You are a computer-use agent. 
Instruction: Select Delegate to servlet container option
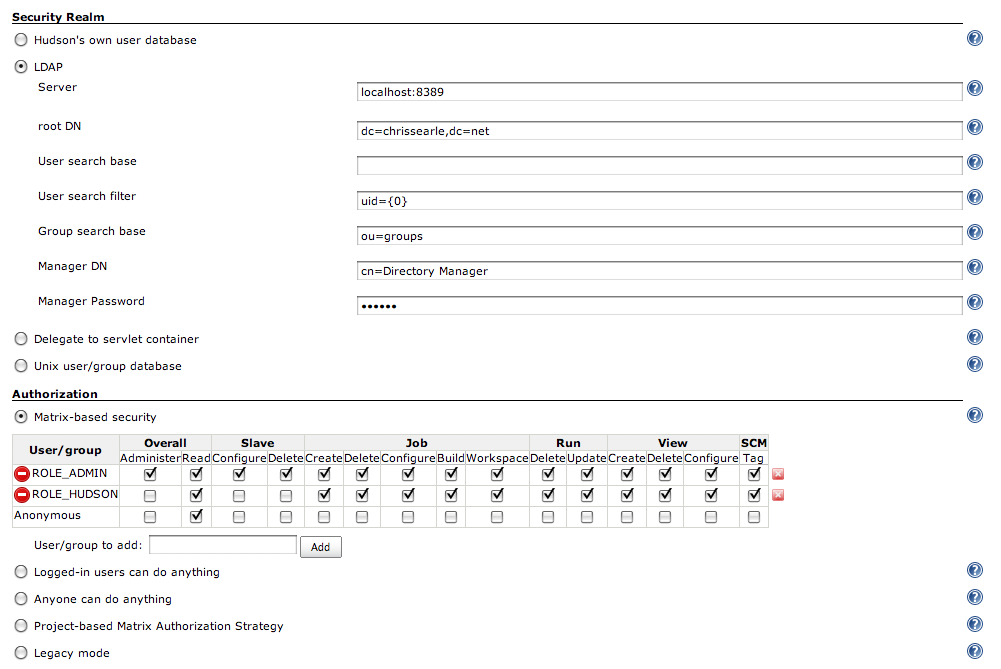coord(21,340)
